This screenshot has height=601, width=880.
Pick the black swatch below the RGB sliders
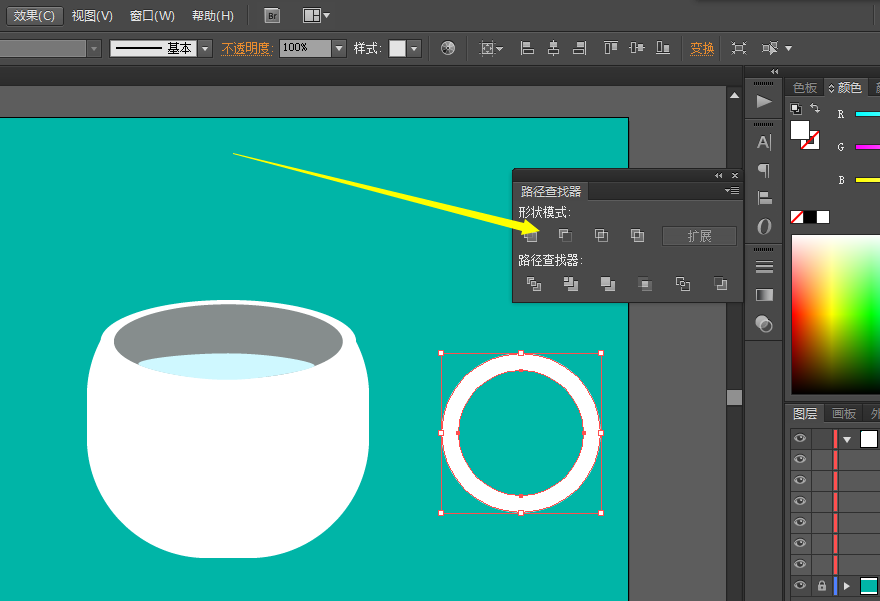point(810,217)
